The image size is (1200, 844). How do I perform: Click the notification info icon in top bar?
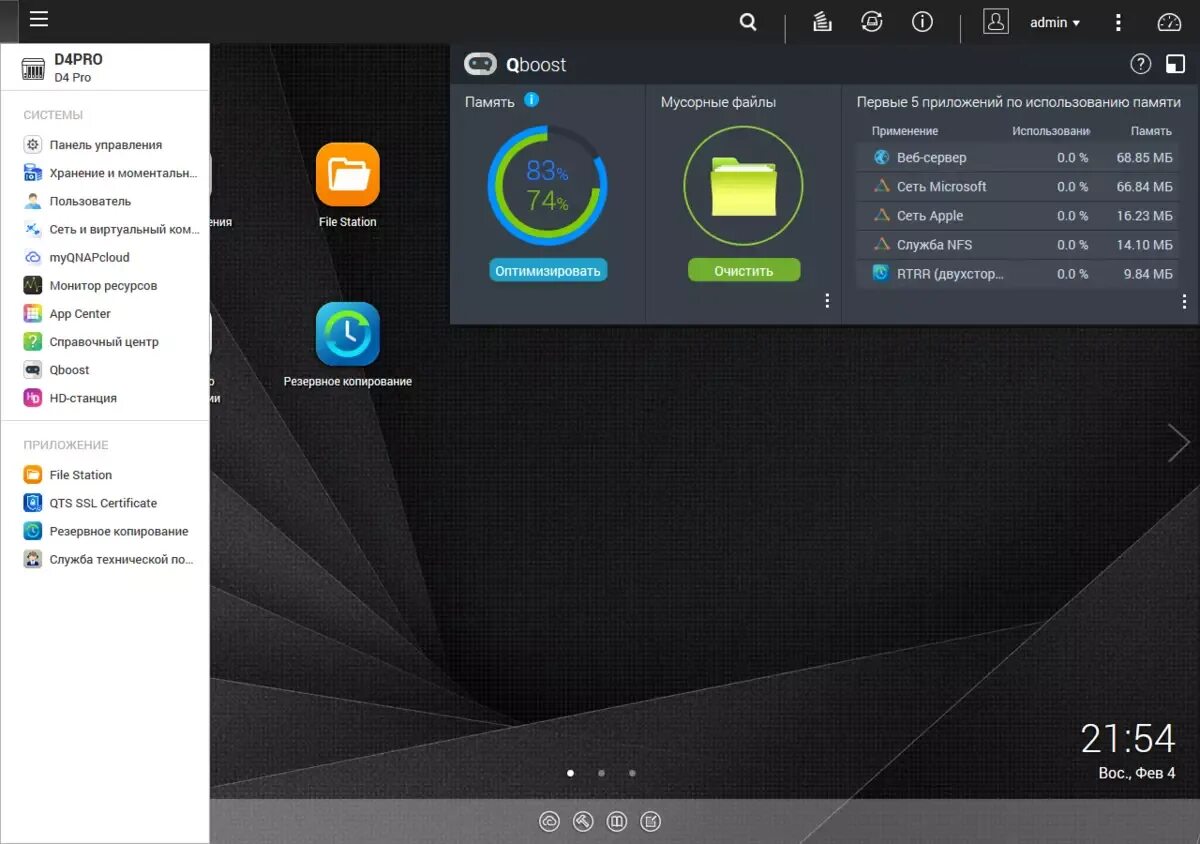(x=921, y=21)
